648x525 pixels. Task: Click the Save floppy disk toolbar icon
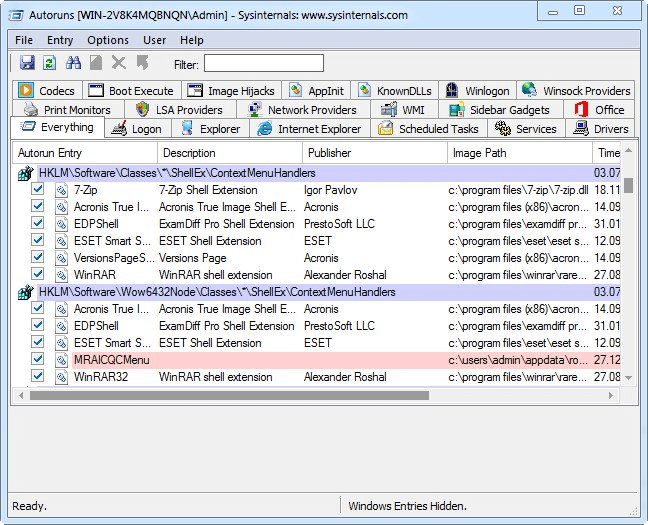pyautogui.click(x=27, y=63)
